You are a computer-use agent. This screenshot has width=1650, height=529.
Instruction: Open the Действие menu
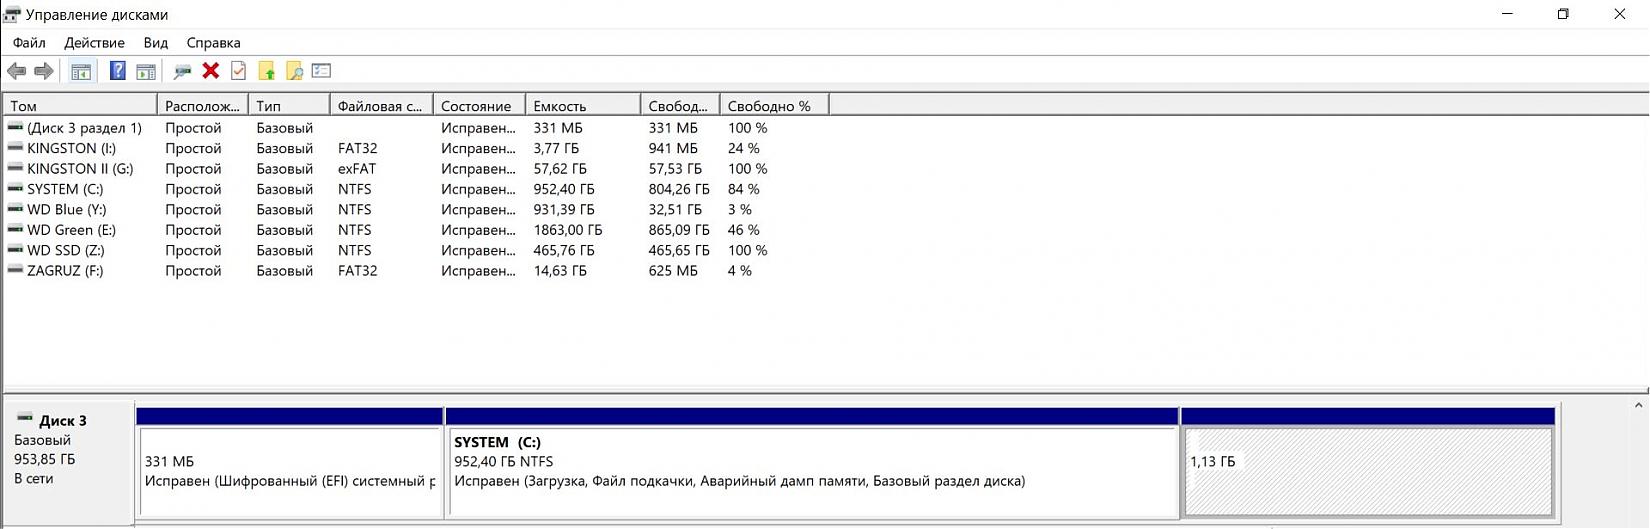pos(94,43)
